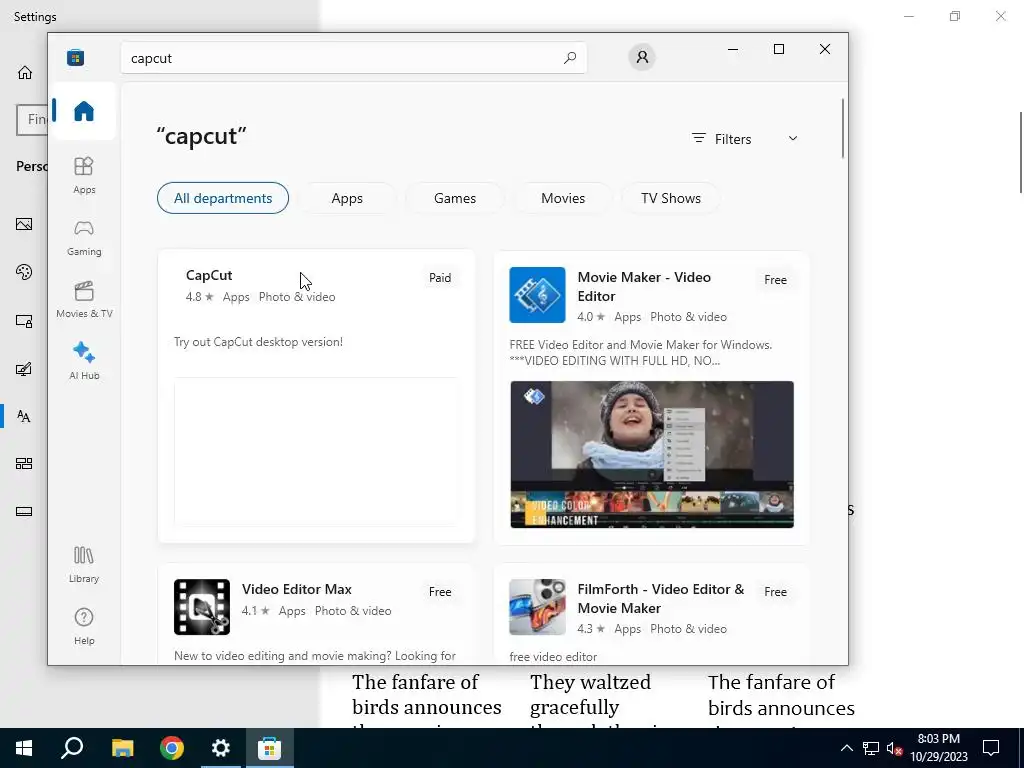Open Video Editor Max result title
The height and width of the screenshot is (768, 1024).
point(296,588)
